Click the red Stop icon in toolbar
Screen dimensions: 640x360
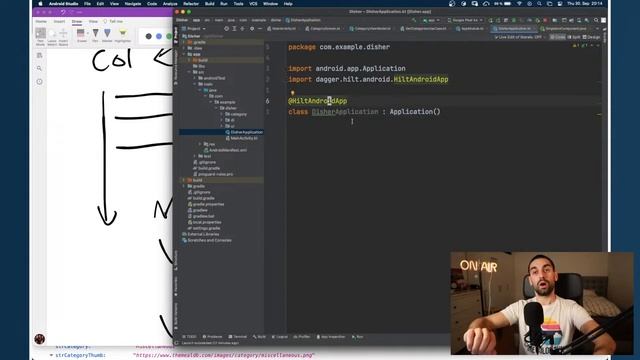545,20
